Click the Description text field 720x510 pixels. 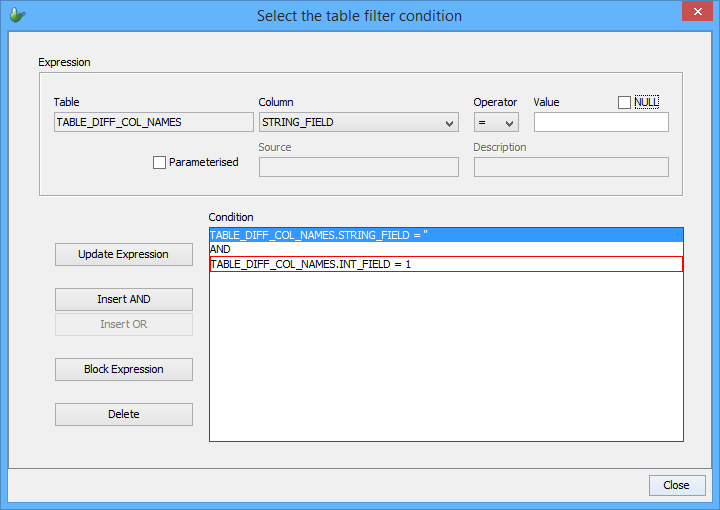point(570,167)
